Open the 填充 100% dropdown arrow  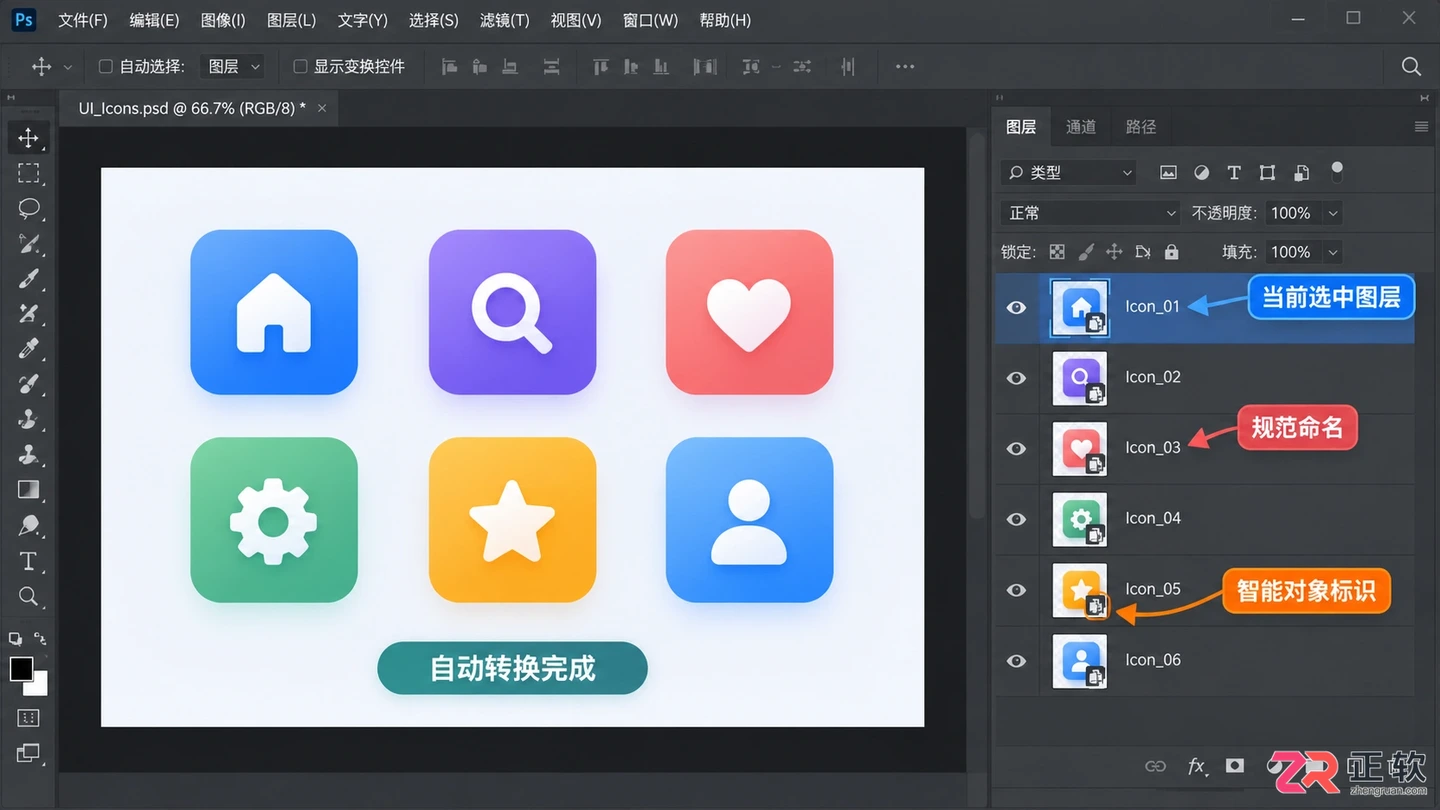click(1331, 252)
